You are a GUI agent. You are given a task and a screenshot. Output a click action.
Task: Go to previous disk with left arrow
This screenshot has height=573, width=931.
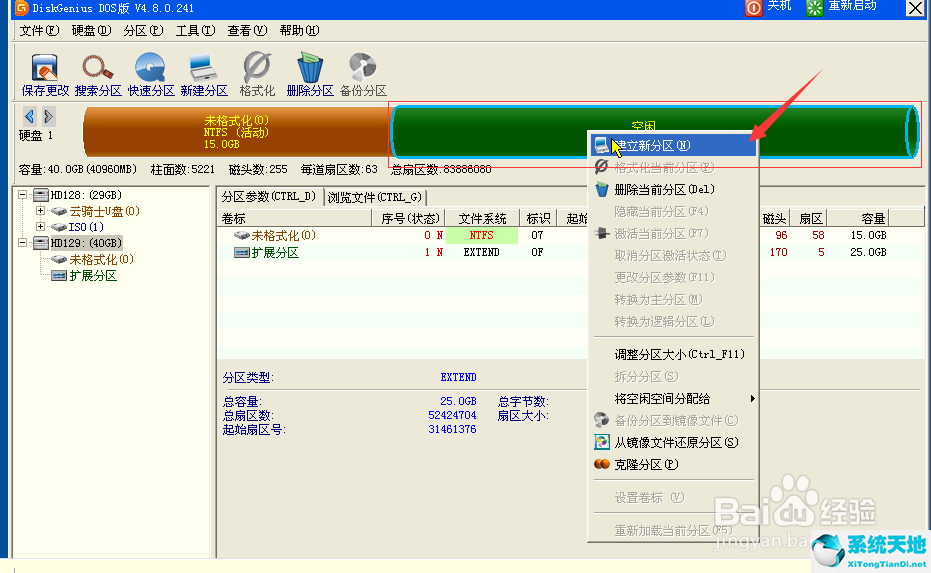coord(29,116)
